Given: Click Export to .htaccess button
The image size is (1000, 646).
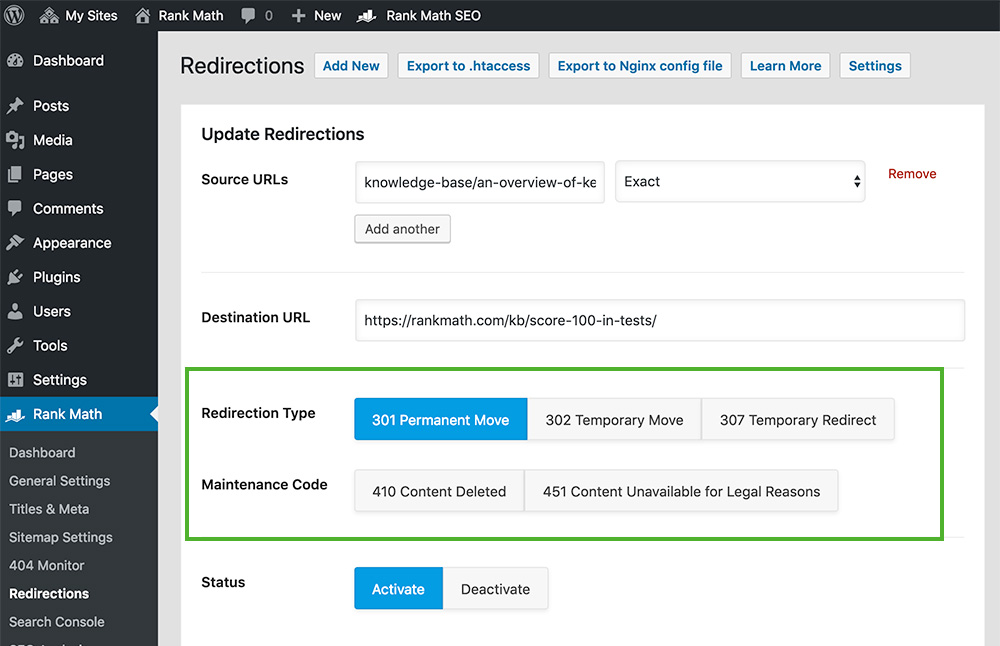Looking at the screenshot, I should (x=468, y=66).
